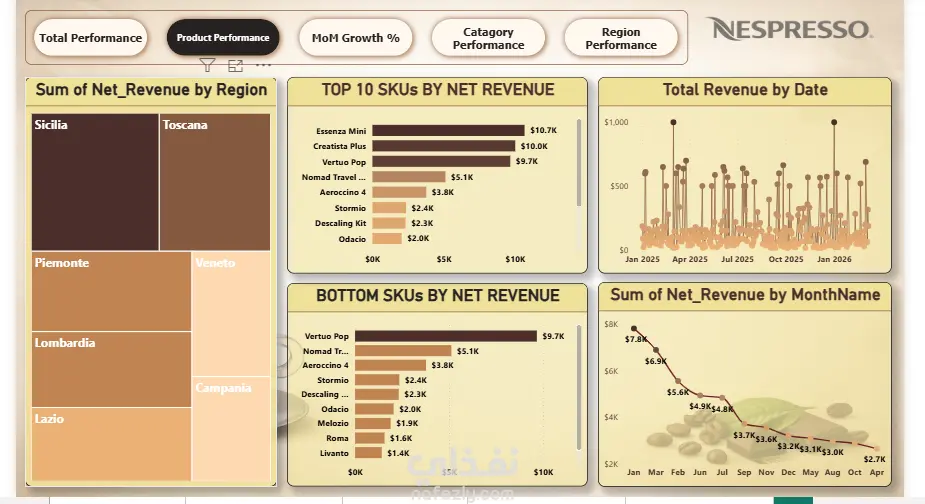Image resolution: width=925 pixels, height=504 pixels.
Task: Click the $2.3K Descaling Kit bar in Top 10
Action: pyautogui.click(x=388, y=223)
